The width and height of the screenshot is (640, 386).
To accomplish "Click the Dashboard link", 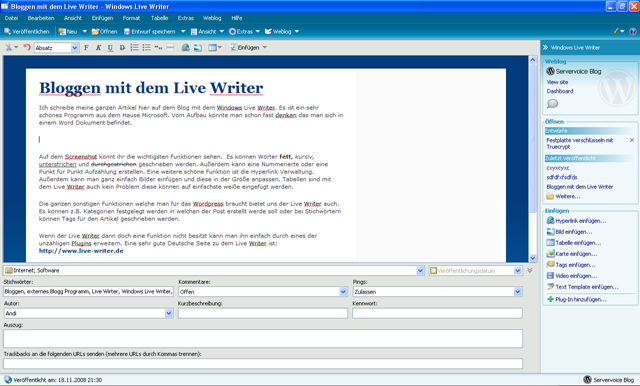I will [560, 91].
